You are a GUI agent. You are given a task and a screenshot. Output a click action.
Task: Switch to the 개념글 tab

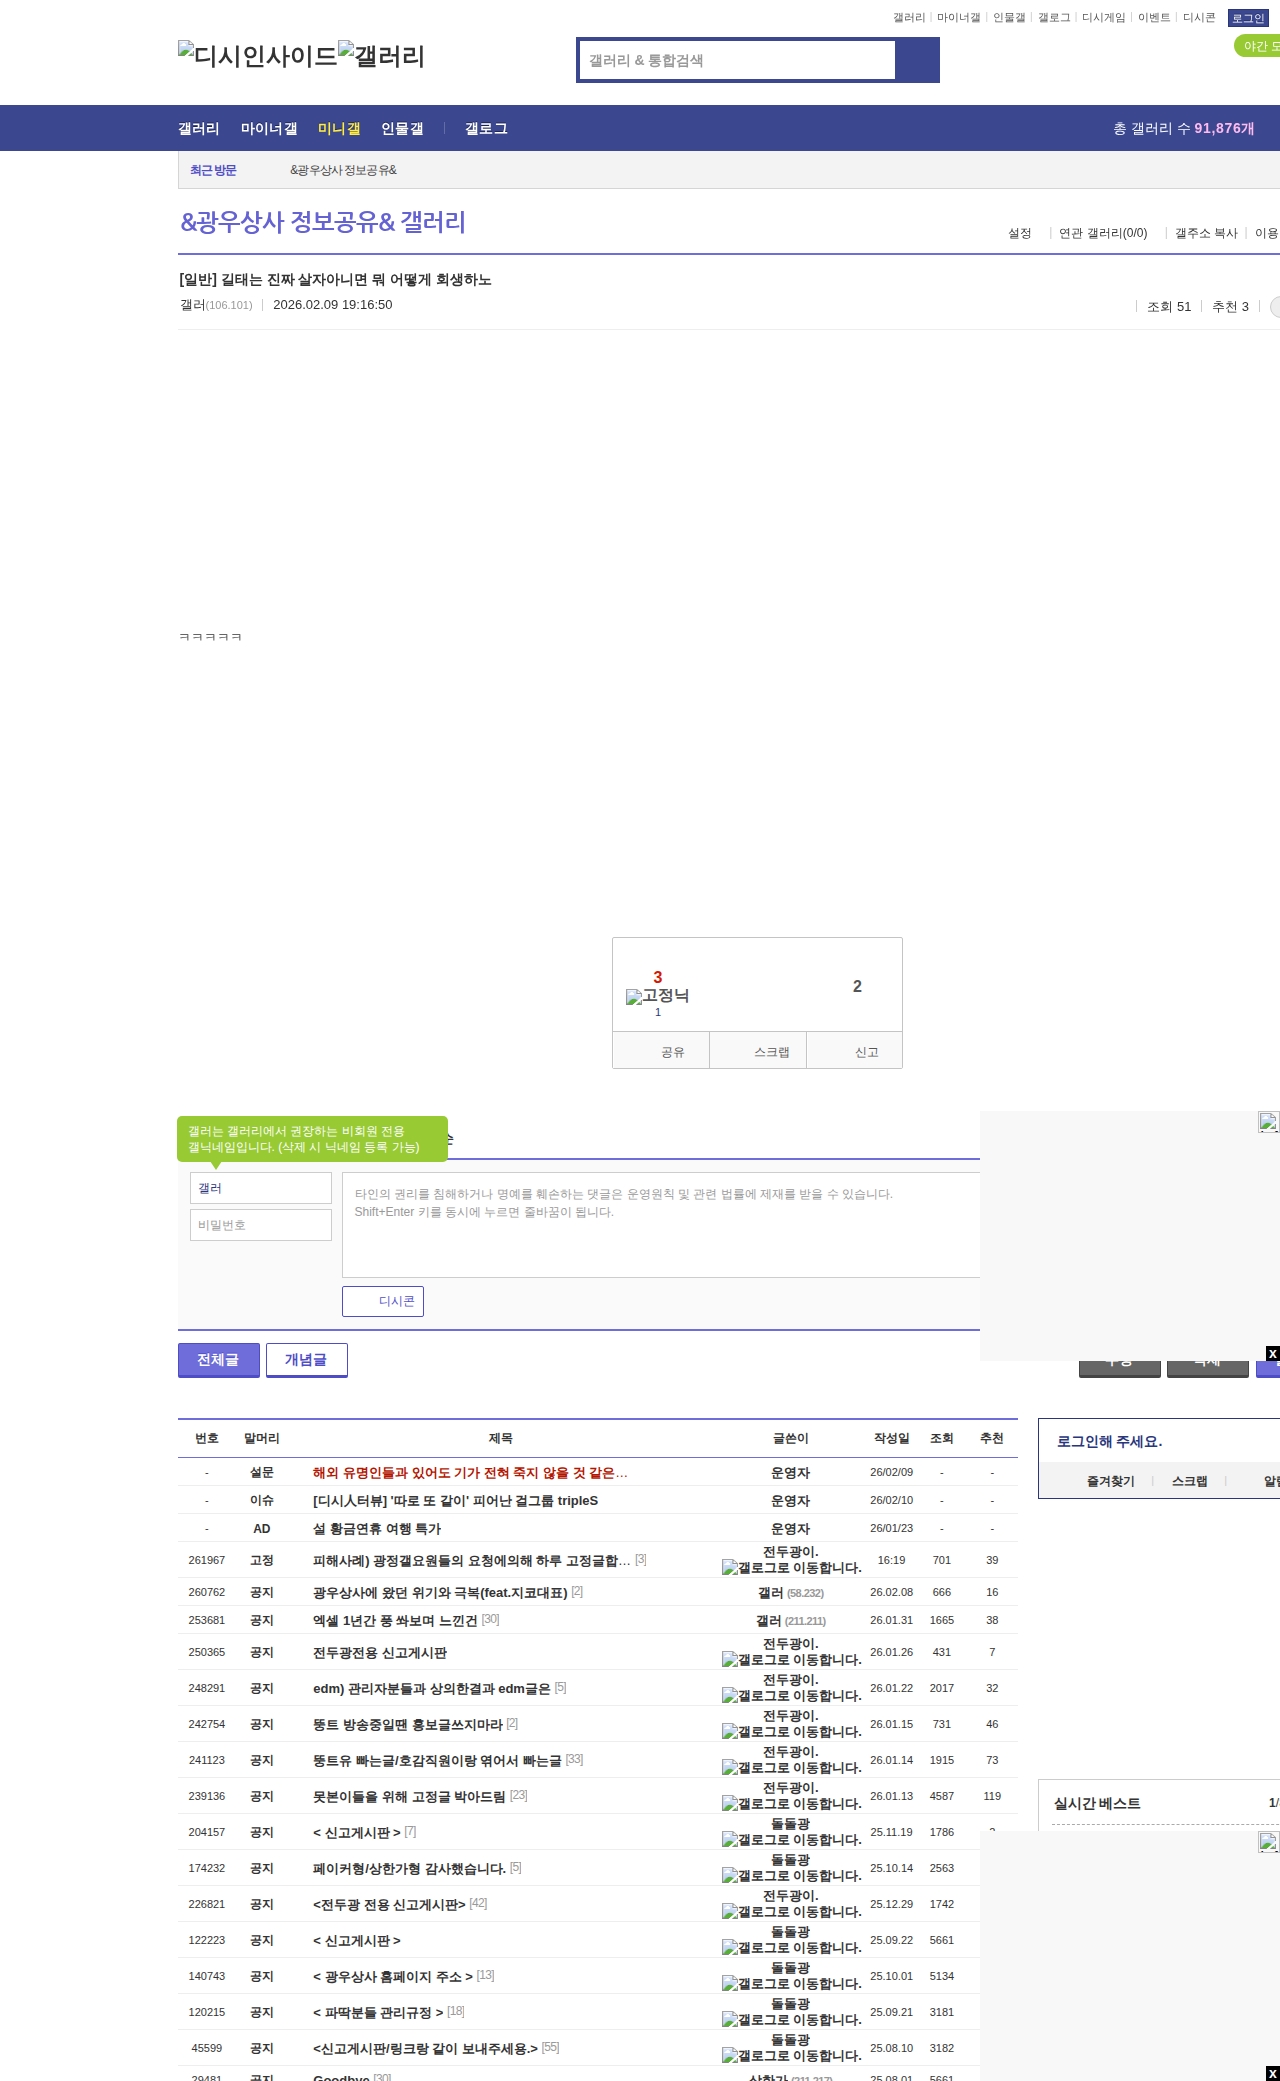306,1360
